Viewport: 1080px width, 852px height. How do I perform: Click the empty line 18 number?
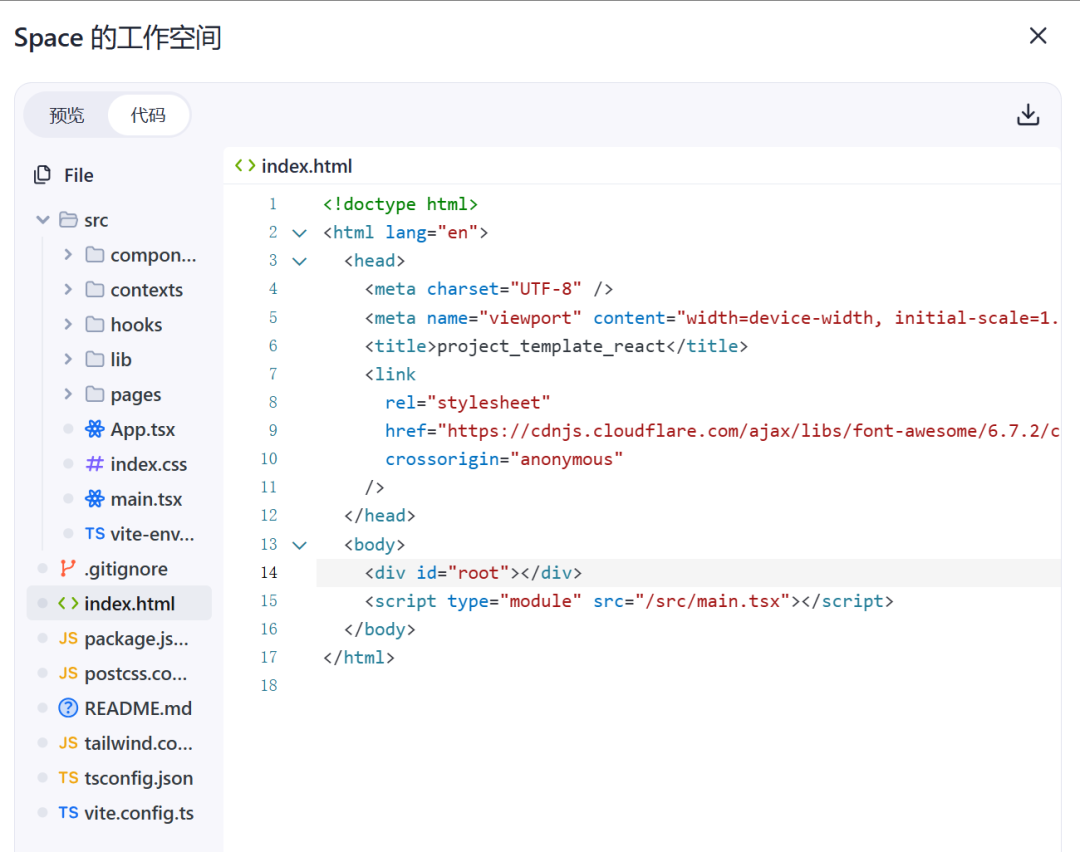(x=269, y=685)
